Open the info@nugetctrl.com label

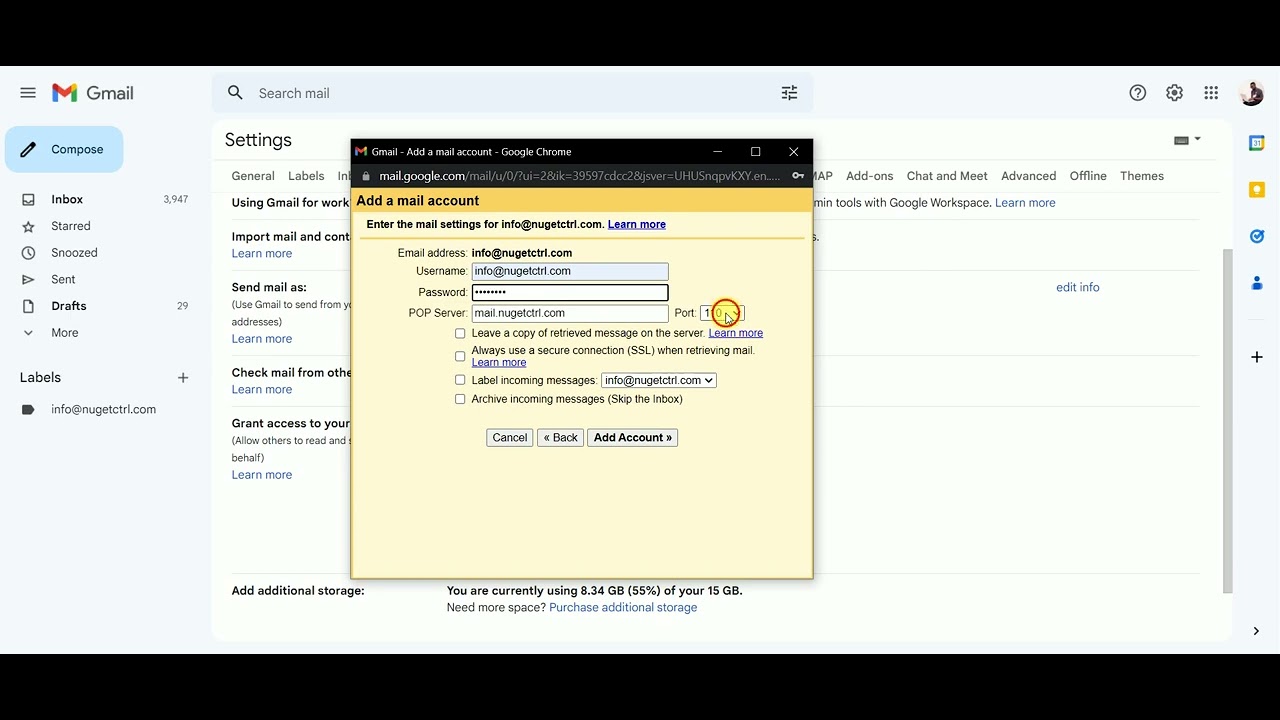tap(104, 409)
